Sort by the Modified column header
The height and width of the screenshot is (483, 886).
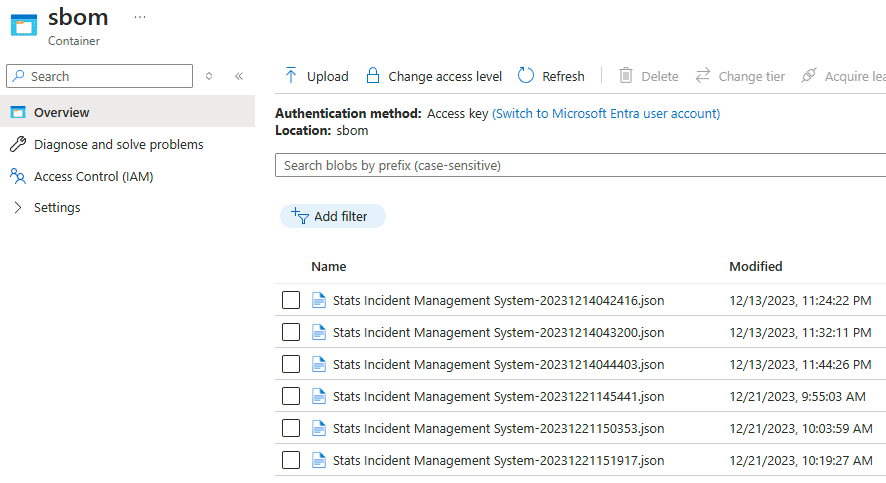tap(755, 267)
